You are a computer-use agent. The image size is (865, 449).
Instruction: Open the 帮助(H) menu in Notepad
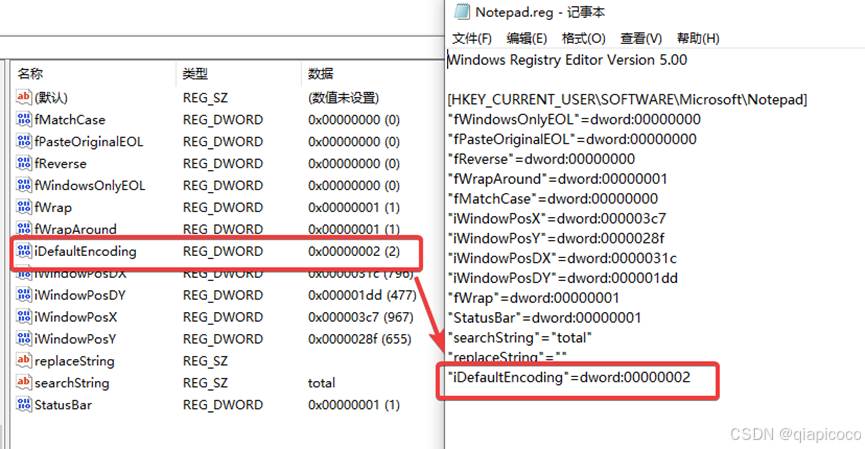[x=698, y=39]
